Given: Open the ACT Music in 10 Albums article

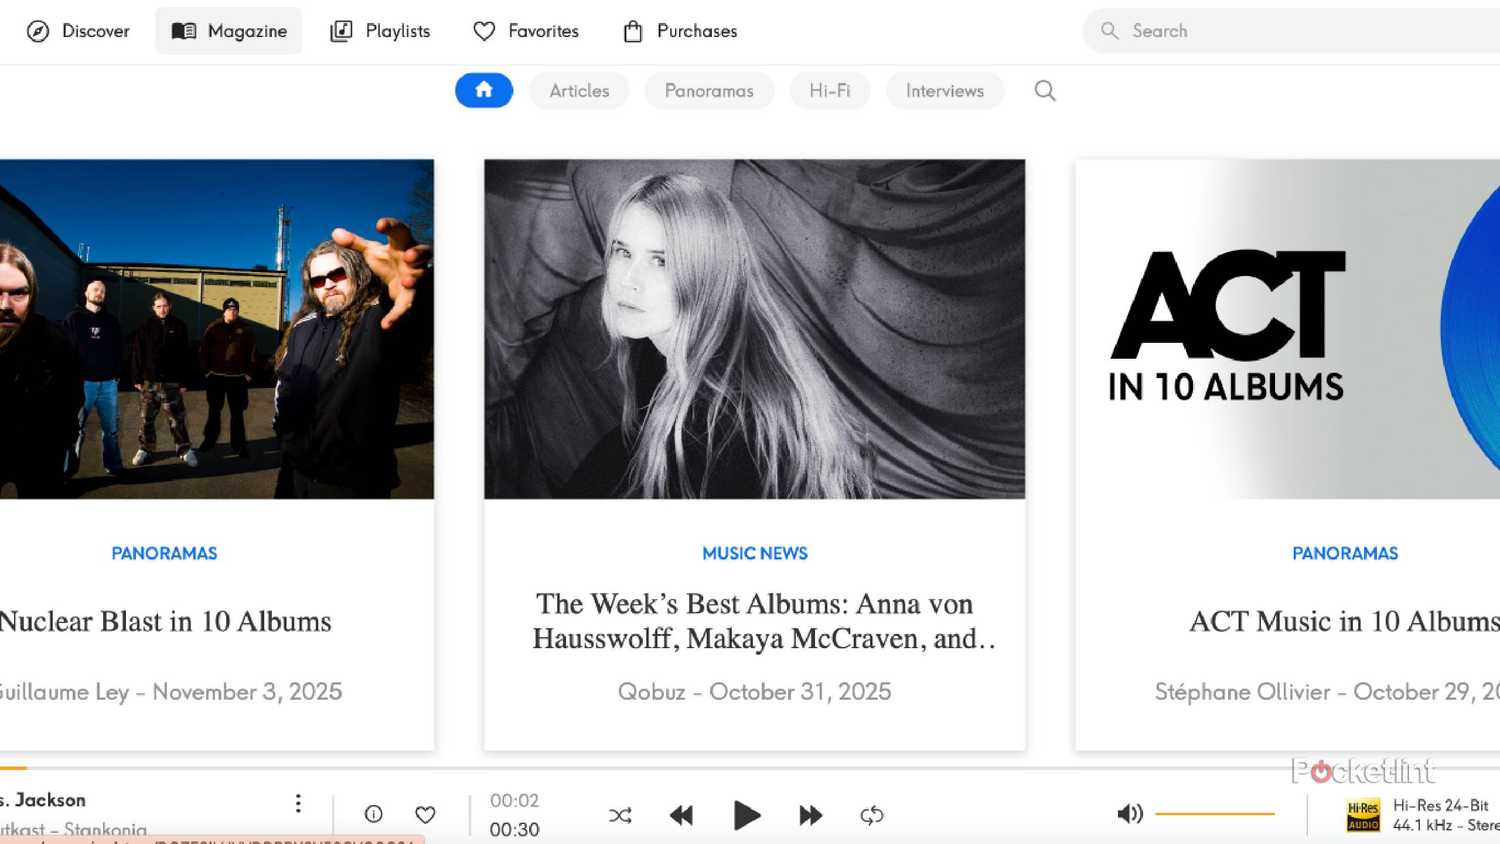Looking at the screenshot, I should (x=1341, y=621).
